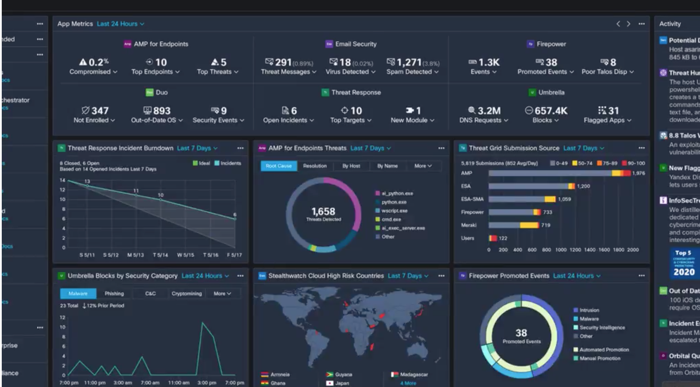Select the Root Cause tab

click(x=279, y=166)
